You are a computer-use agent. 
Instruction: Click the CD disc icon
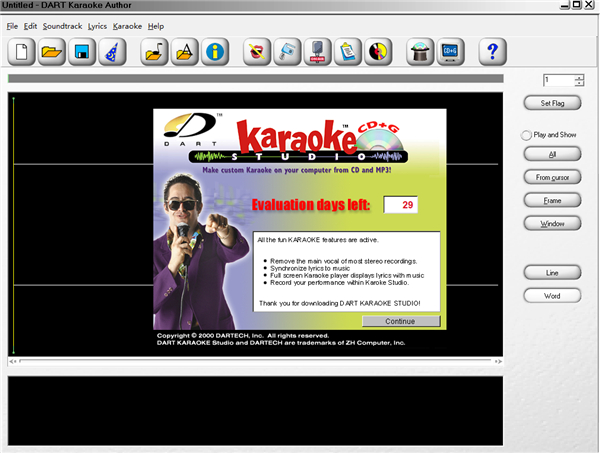[378, 52]
